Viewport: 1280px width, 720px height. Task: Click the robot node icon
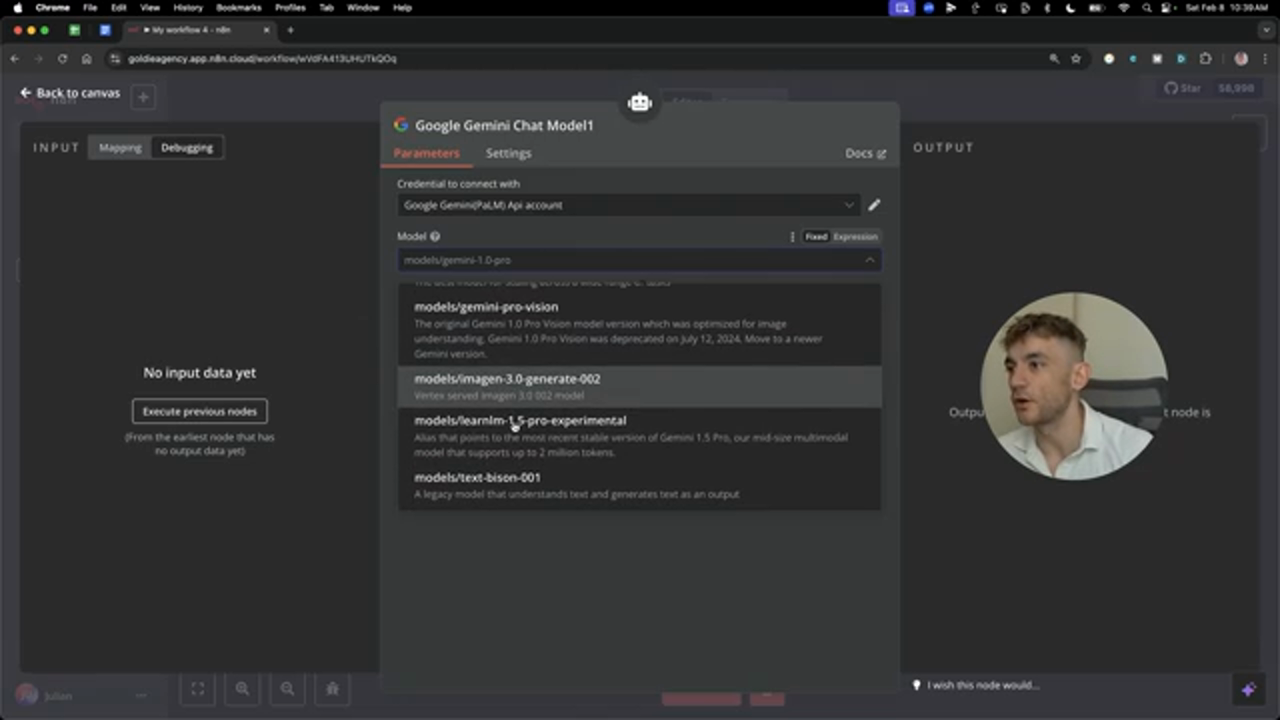pos(640,102)
